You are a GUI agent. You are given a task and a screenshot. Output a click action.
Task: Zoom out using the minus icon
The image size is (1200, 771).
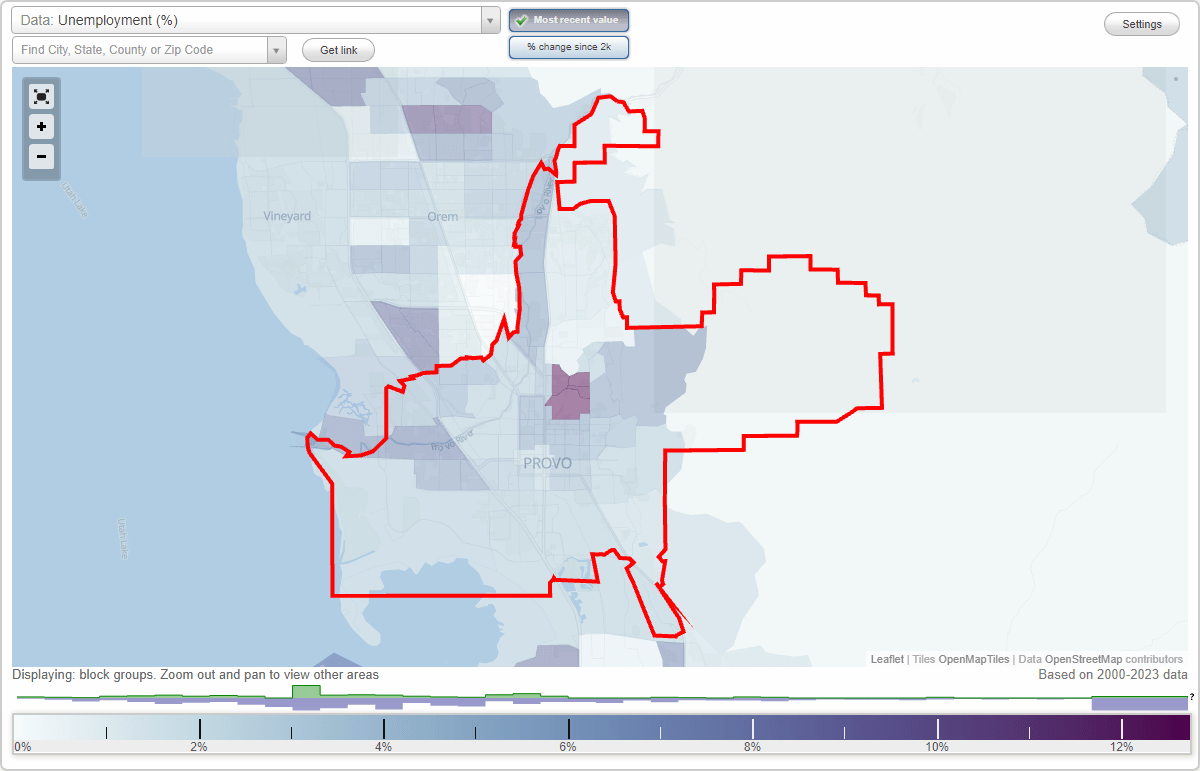coord(41,157)
